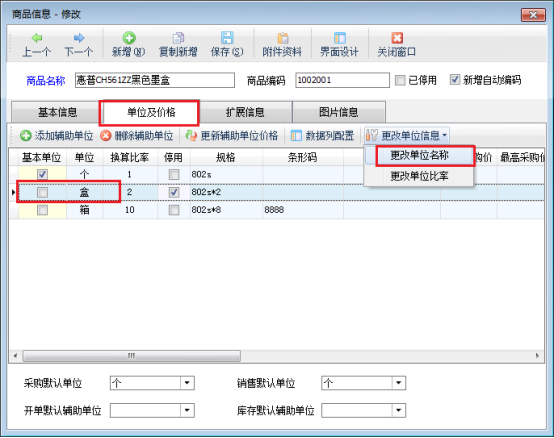Toggle 停用 checkbox in 箱 row
Image resolution: width=554 pixels, height=438 pixels.
click(173, 210)
